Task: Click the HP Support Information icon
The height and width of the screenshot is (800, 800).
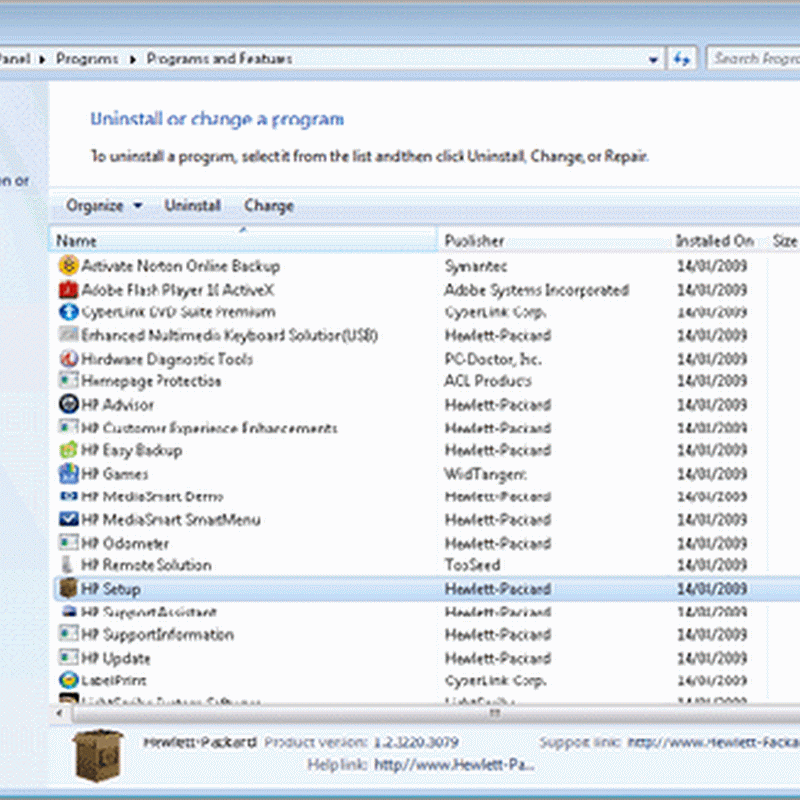Action: (x=68, y=634)
